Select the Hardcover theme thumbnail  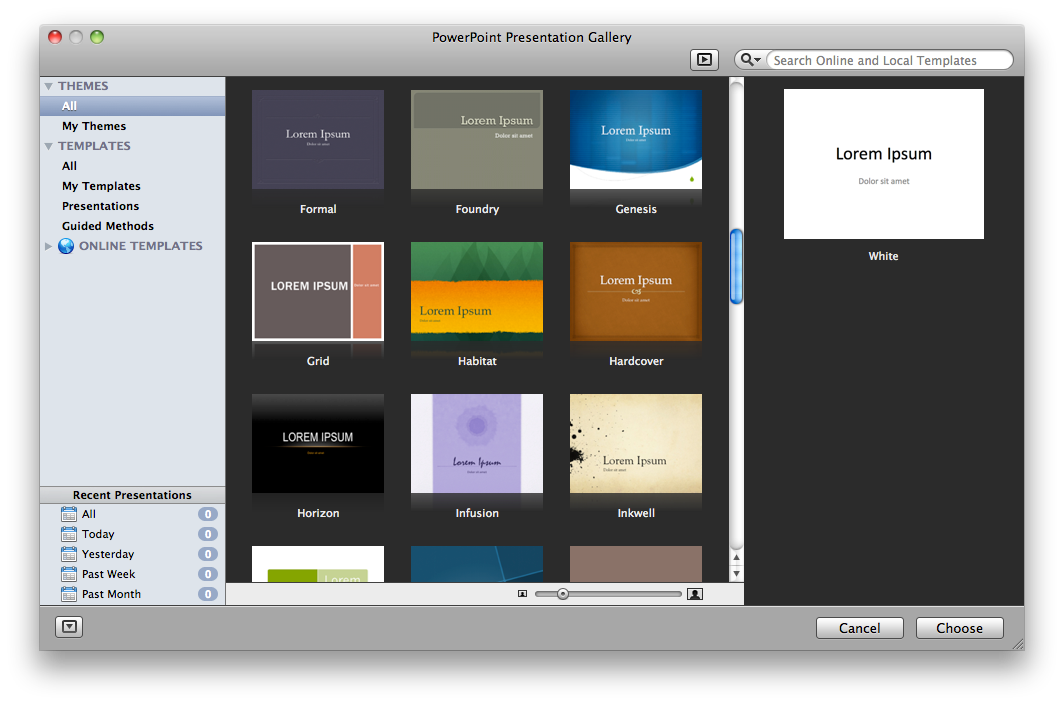[636, 291]
